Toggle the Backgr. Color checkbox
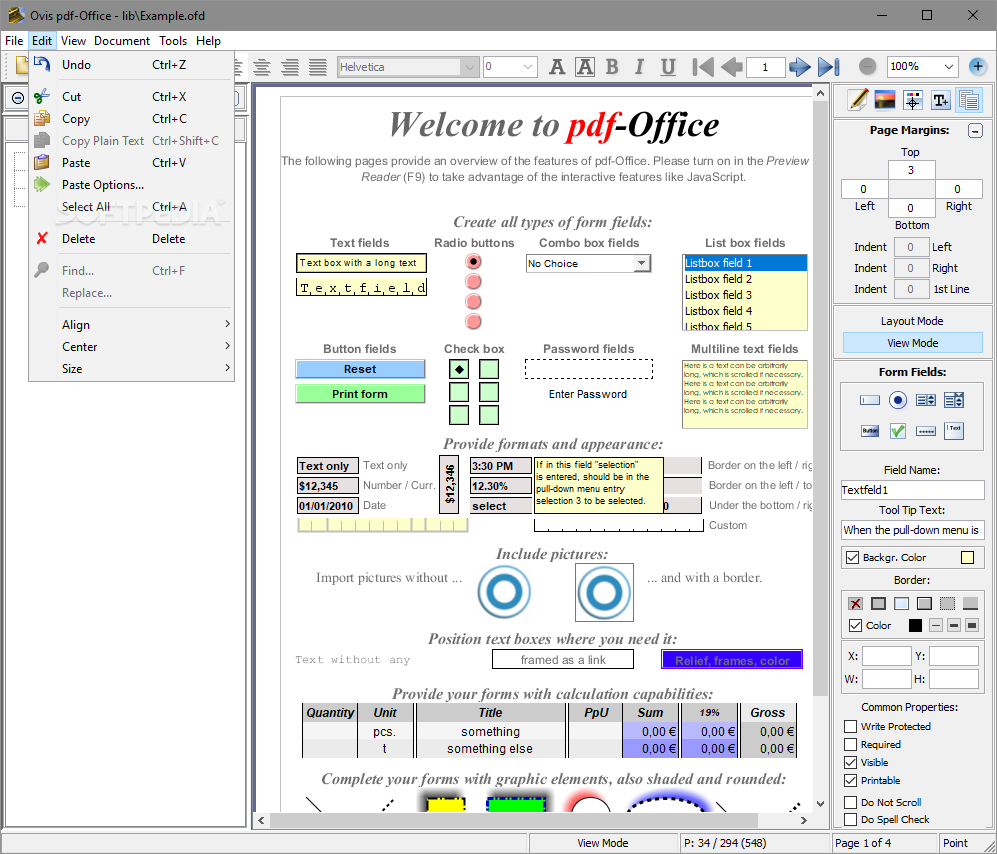997x854 pixels. (853, 557)
